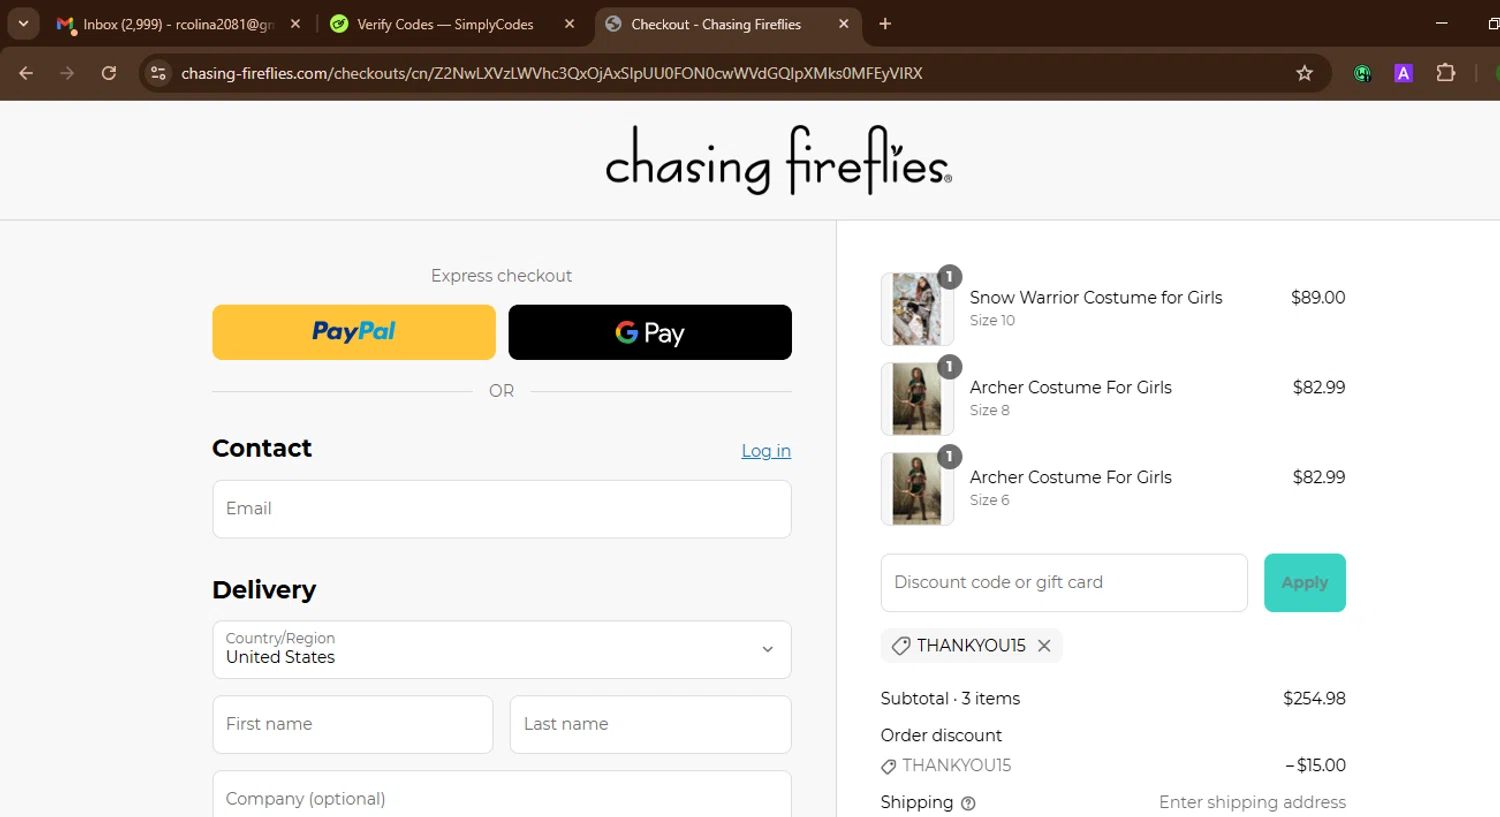This screenshot has height=817, width=1500.
Task: Pay with PayPal express checkout
Action: tap(354, 332)
